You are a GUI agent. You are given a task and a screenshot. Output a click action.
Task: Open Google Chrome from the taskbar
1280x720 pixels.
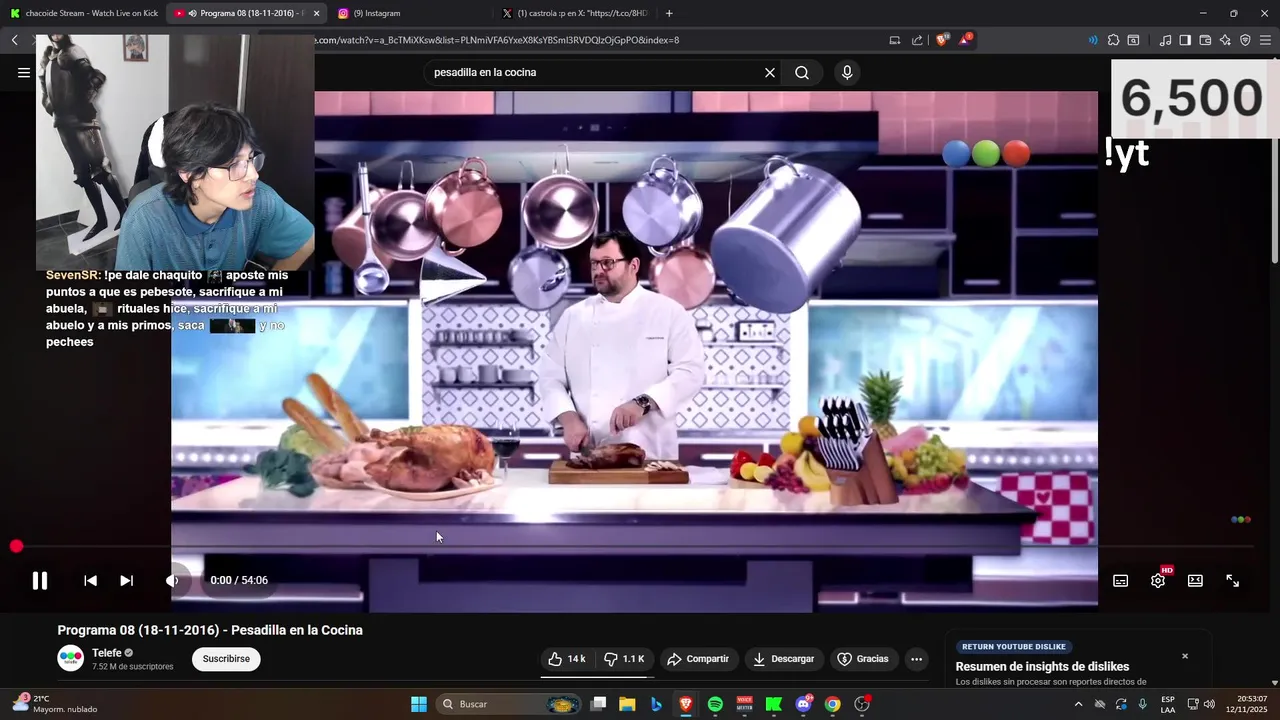[832, 704]
